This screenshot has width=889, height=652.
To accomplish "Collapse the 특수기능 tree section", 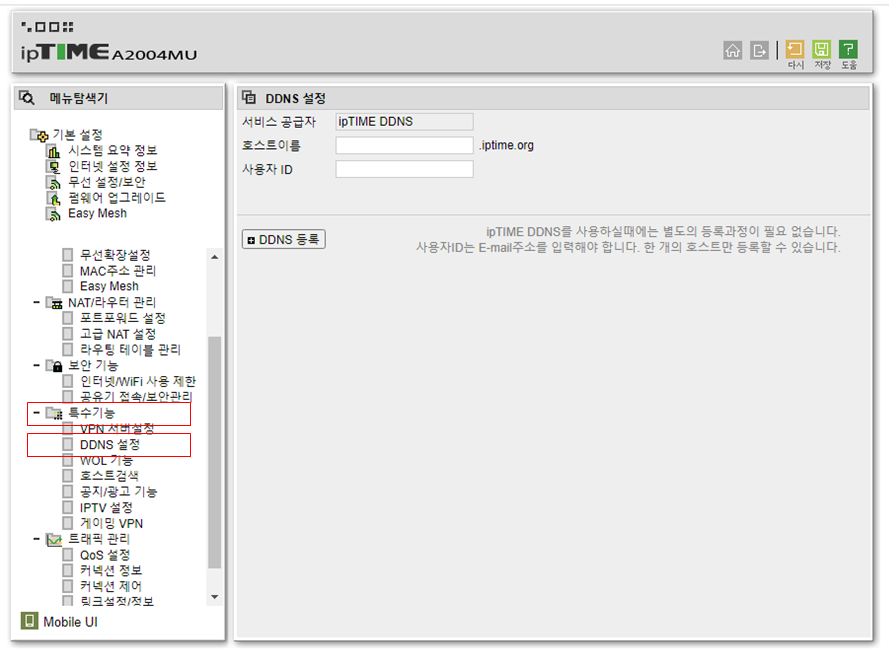I will (36, 413).
